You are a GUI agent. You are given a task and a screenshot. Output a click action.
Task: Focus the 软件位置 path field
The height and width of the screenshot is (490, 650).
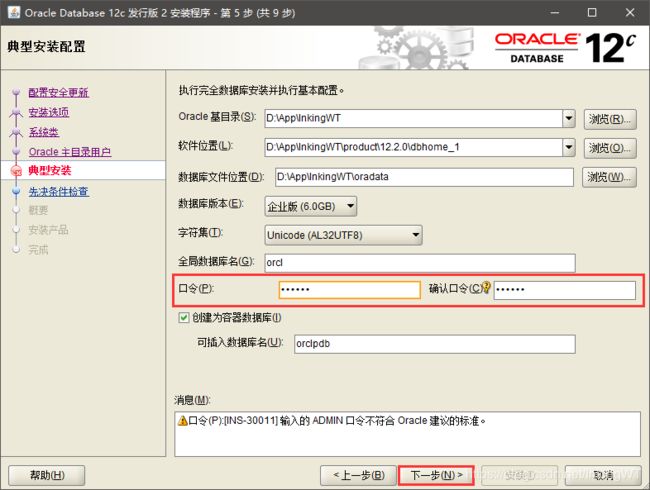(414, 147)
